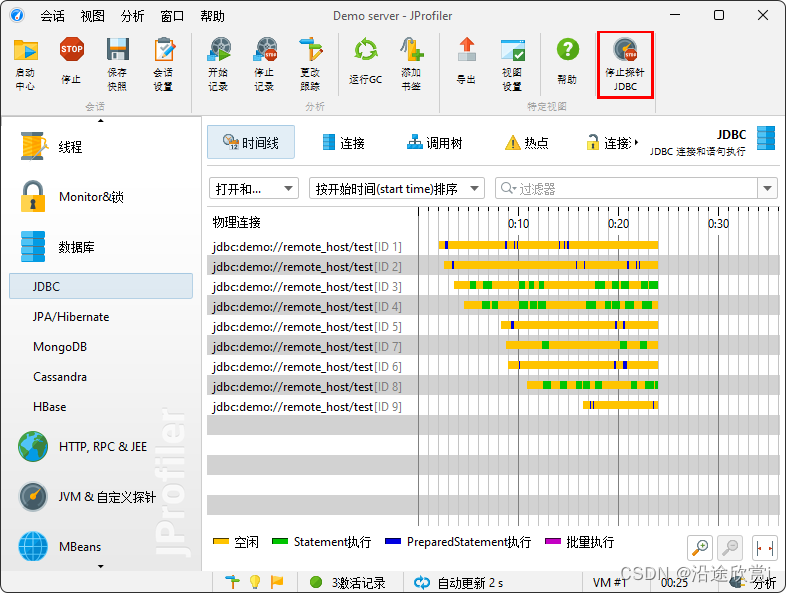
Task: Open the MBeans sidebar section
Action: point(59,546)
